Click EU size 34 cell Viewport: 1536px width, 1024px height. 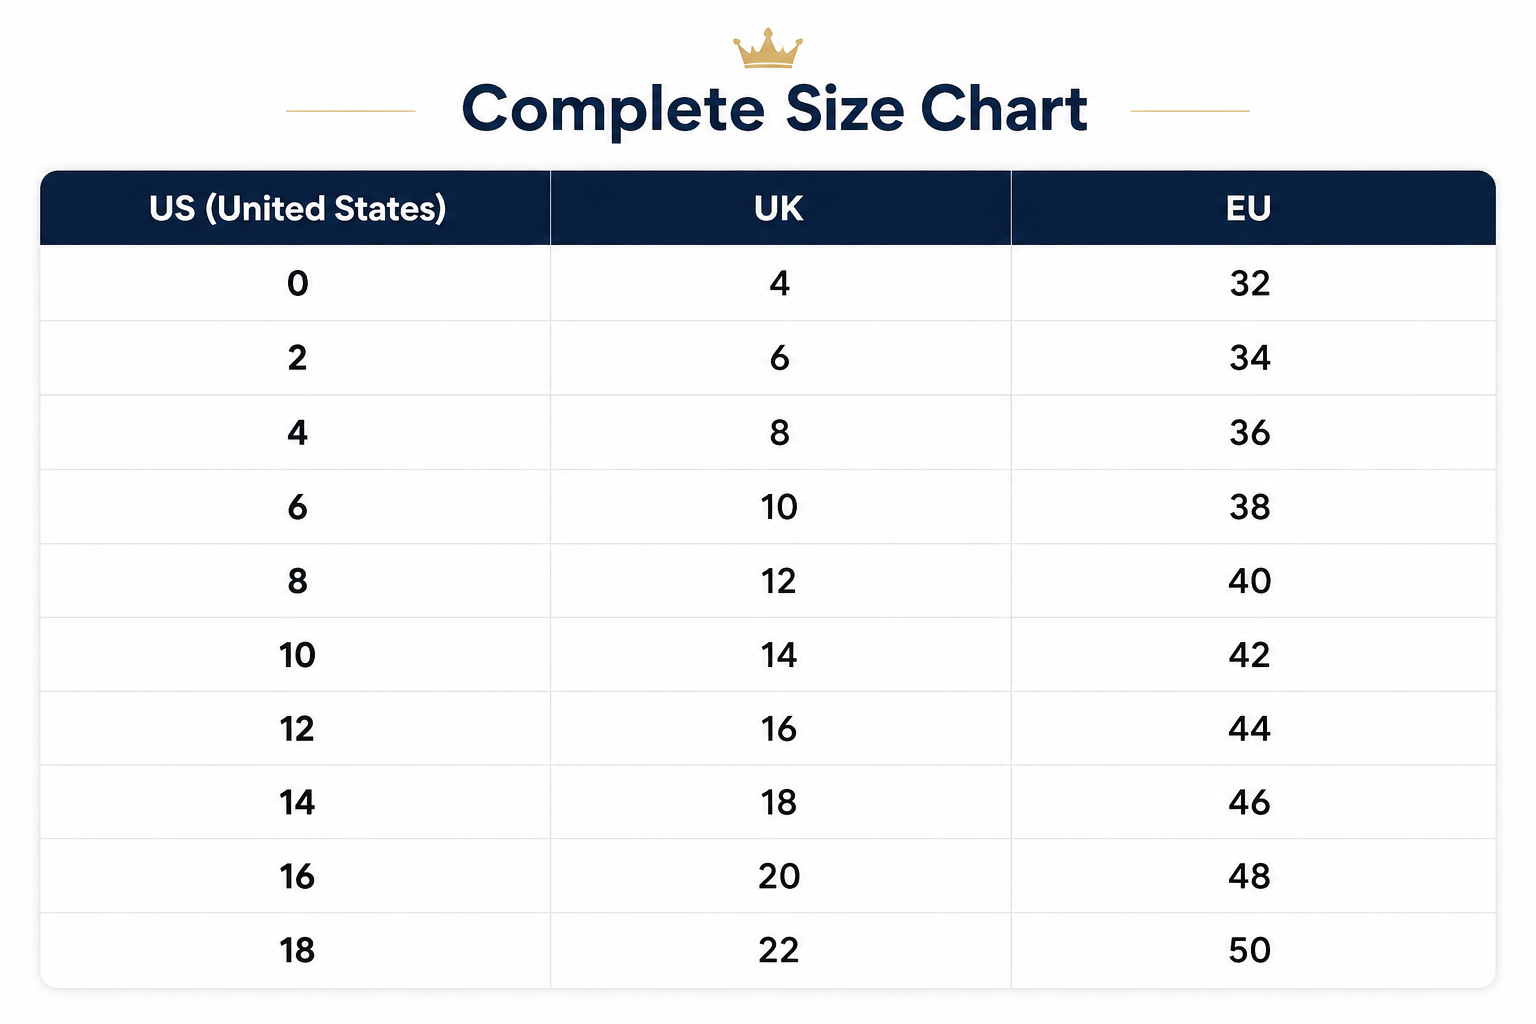pos(1253,358)
